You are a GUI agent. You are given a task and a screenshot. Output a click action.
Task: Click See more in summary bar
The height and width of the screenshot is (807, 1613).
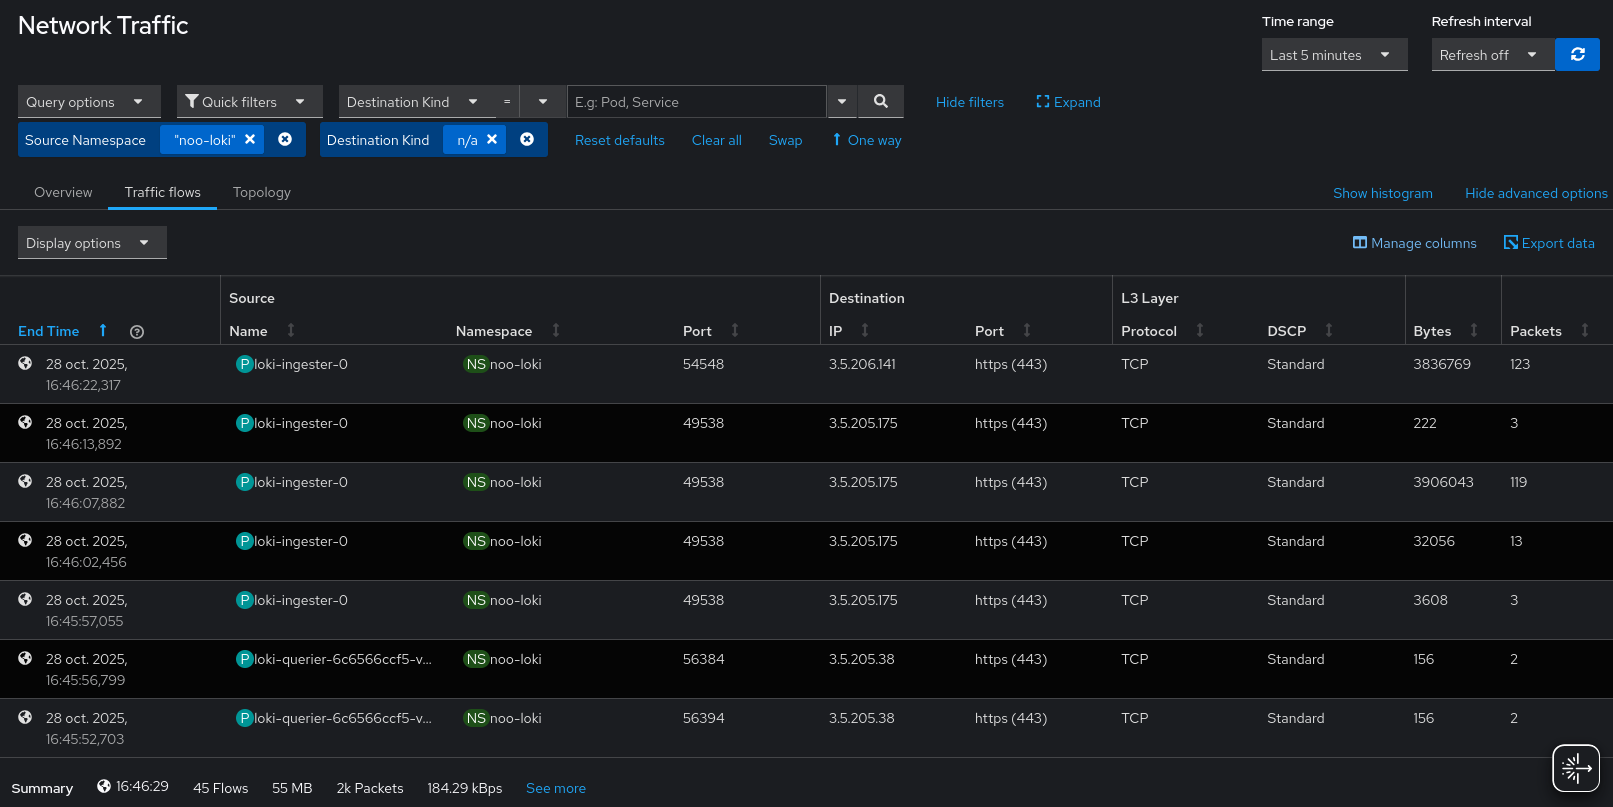pyautogui.click(x=556, y=788)
